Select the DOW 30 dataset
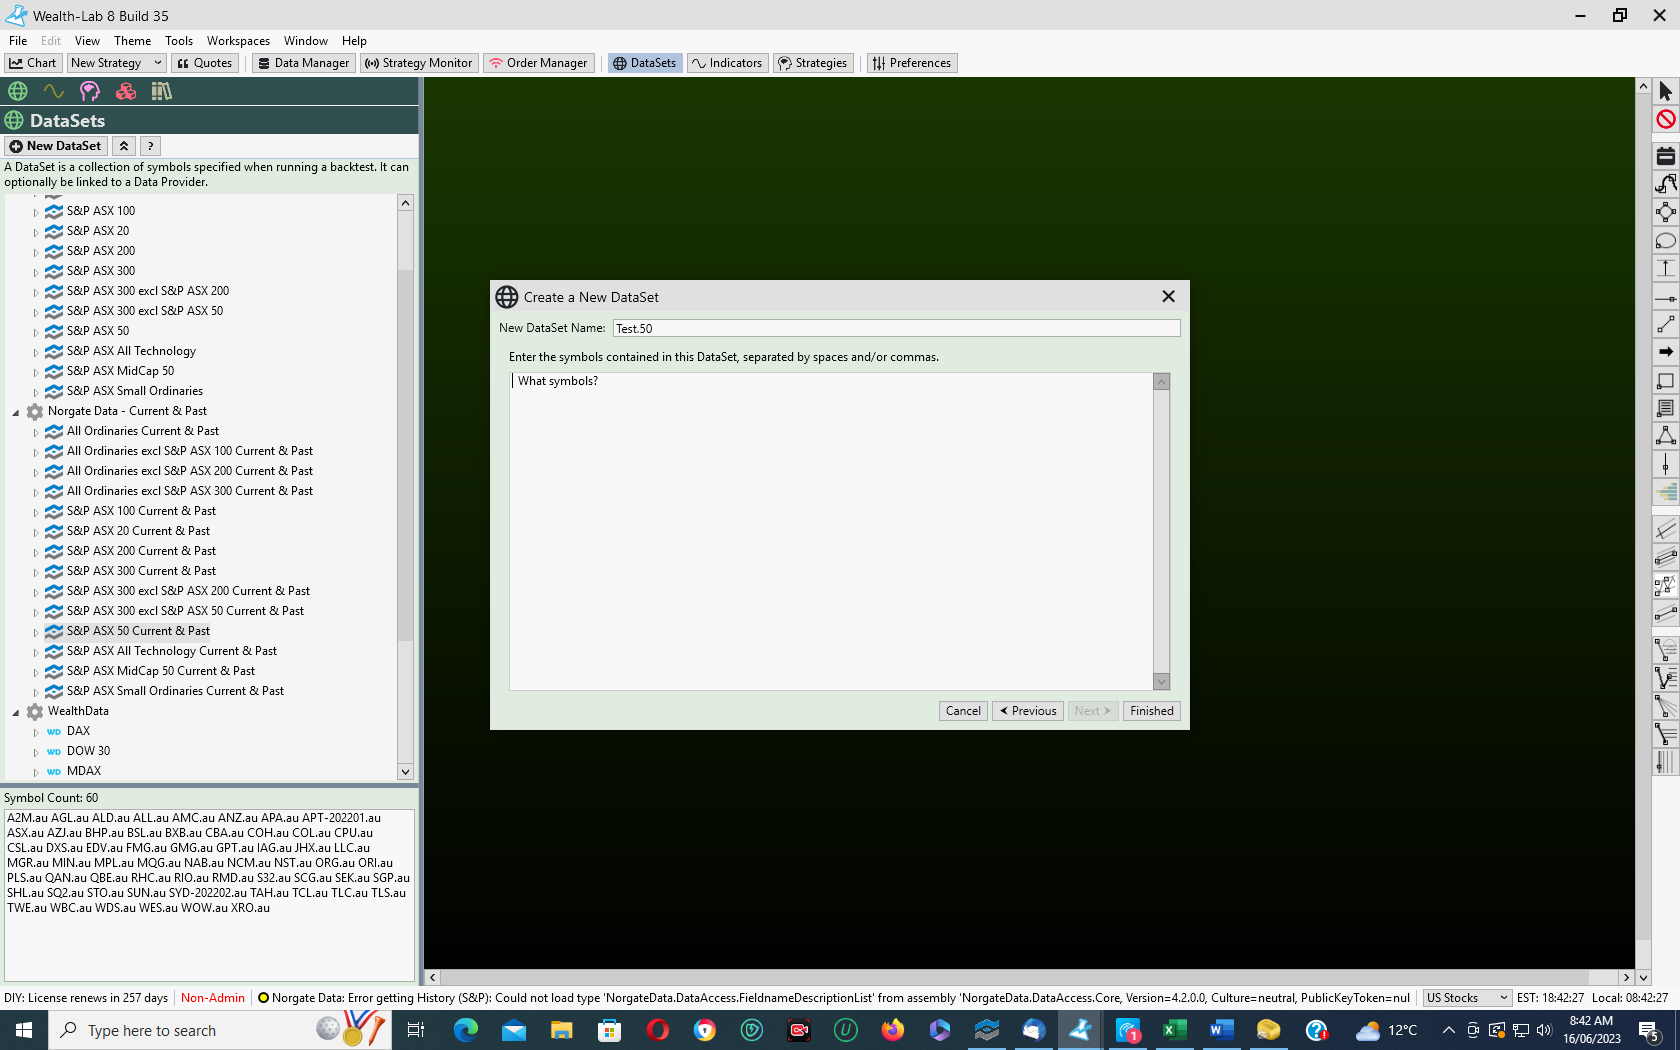Viewport: 1680px width, 1050px height. tap(89, 751)
